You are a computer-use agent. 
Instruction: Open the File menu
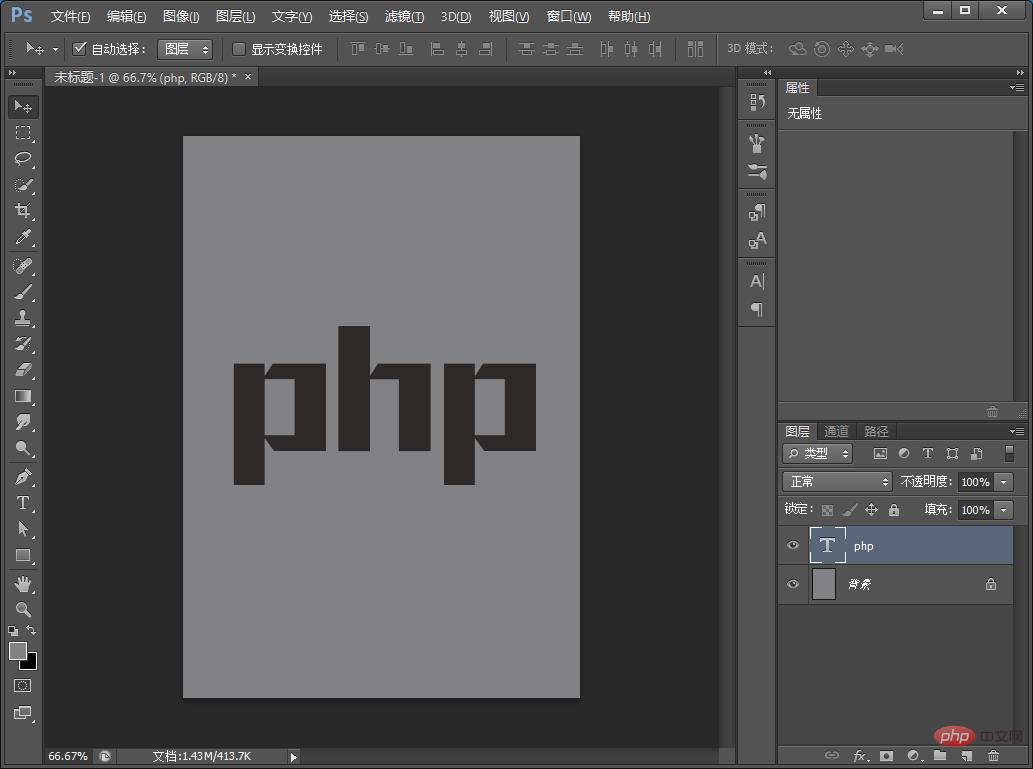pyautogui.click(x=70, y=16)
